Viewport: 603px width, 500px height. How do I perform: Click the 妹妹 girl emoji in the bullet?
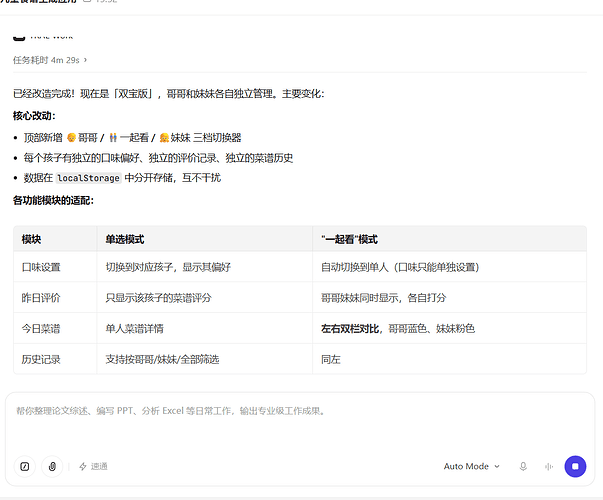click(164, 137)
